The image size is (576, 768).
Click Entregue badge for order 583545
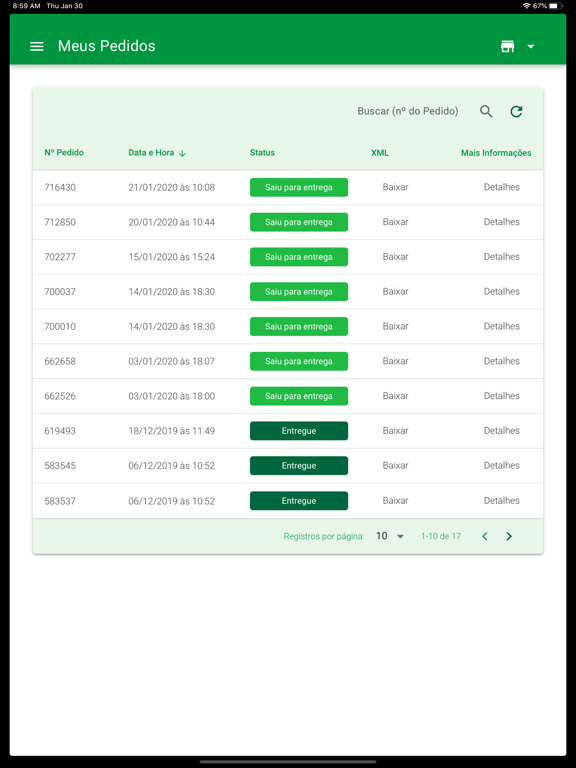299,465
